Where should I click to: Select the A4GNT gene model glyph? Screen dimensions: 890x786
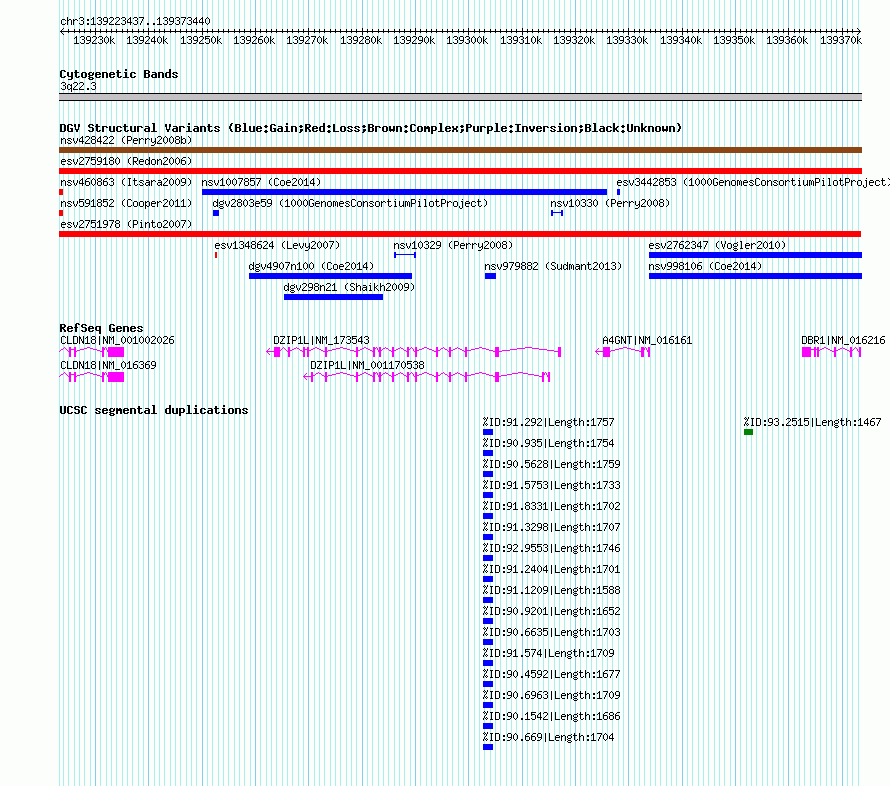(x=623, y=352)
